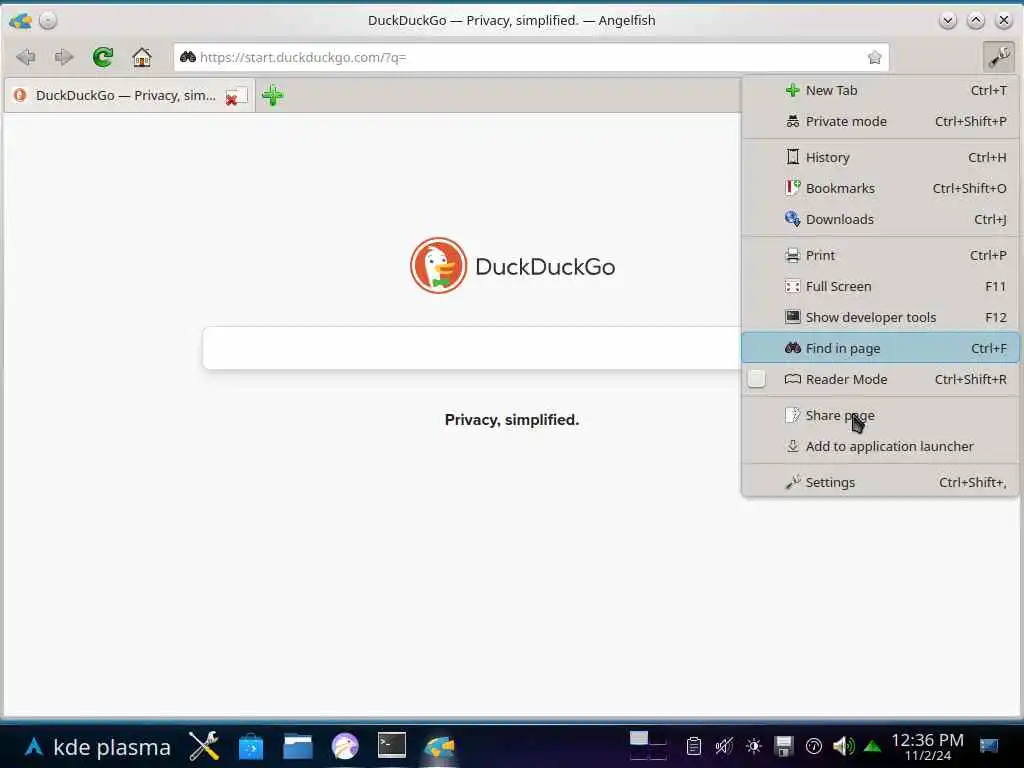Open Bookmarks from the menu

[880, 188]
